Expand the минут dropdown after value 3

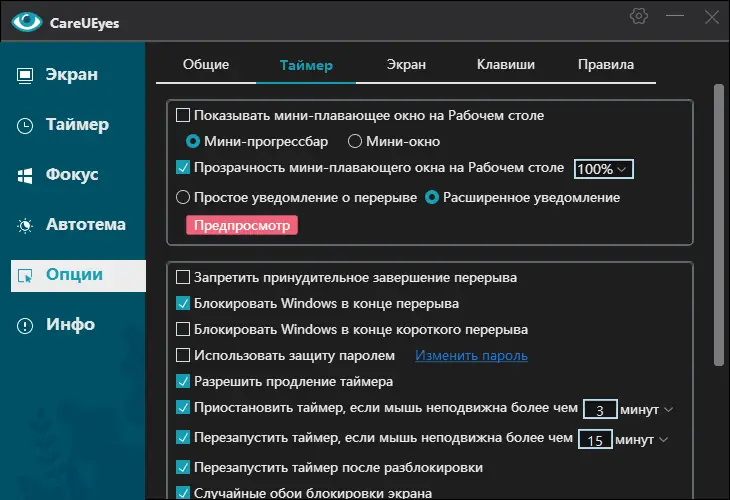[669, 410]
